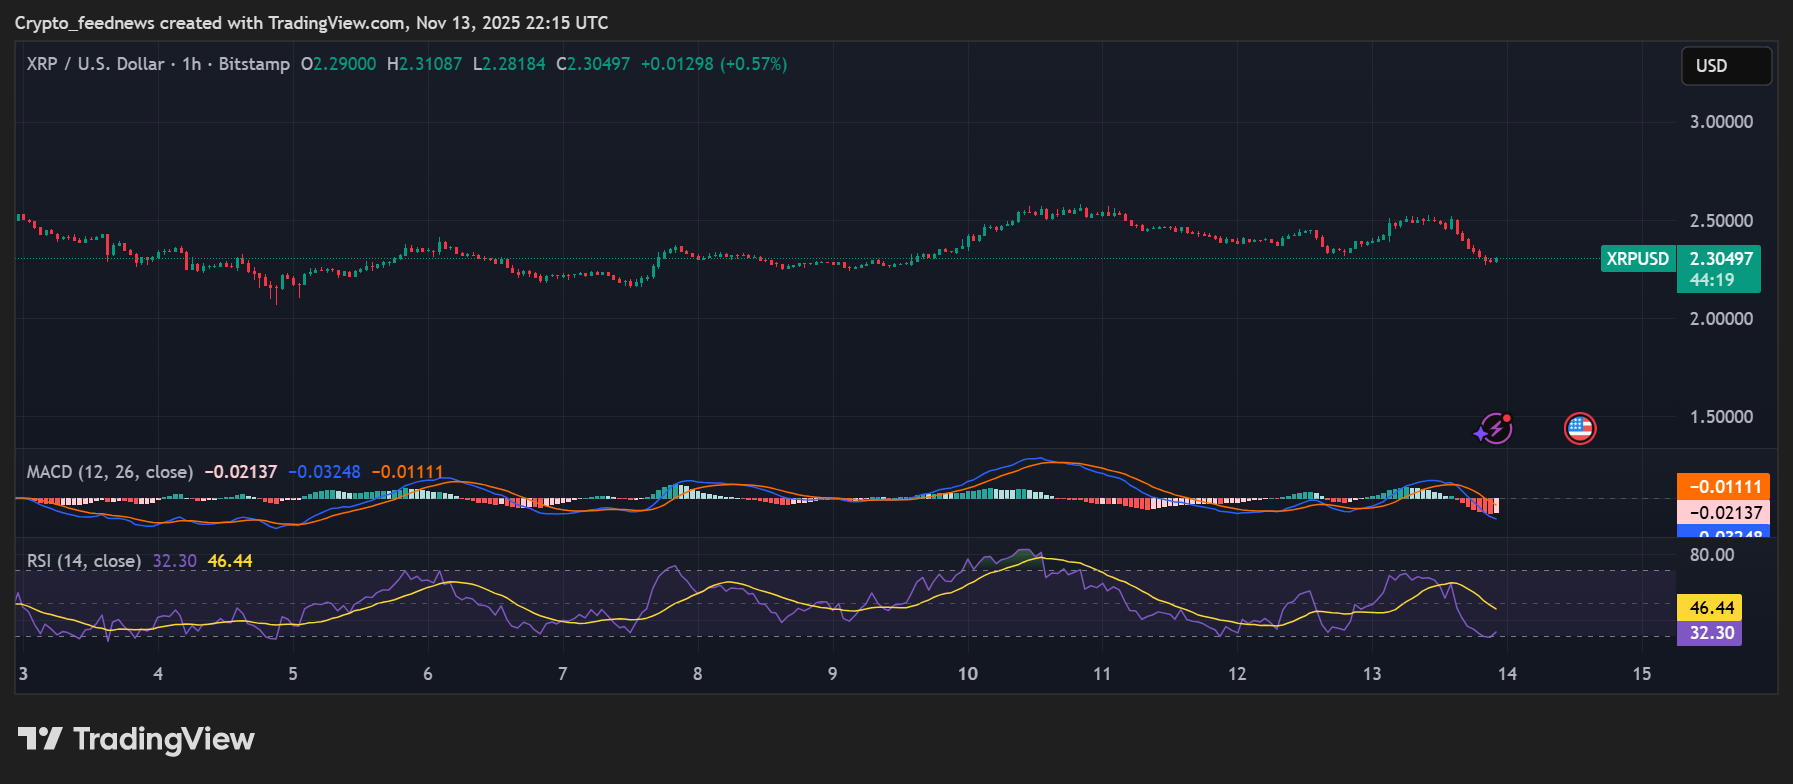Select the XRP / U.S. Dollar chart title

pos(95,64)
